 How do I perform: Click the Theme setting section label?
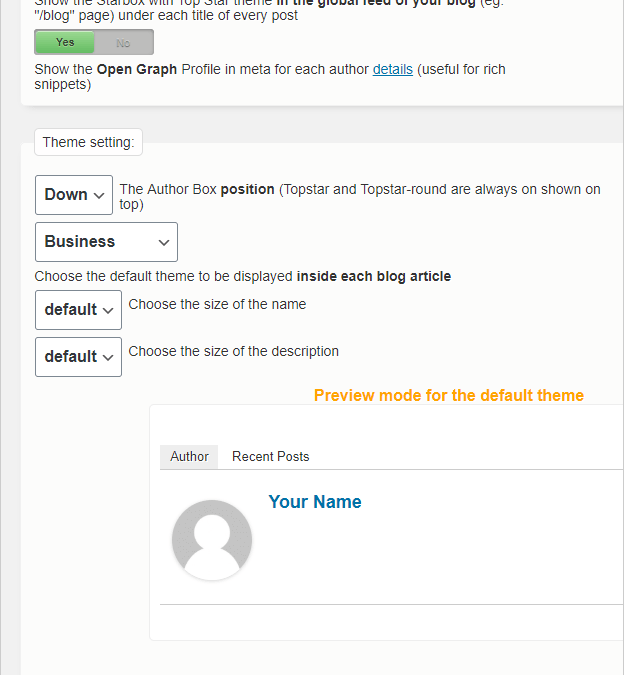click(x=88, y=142)
